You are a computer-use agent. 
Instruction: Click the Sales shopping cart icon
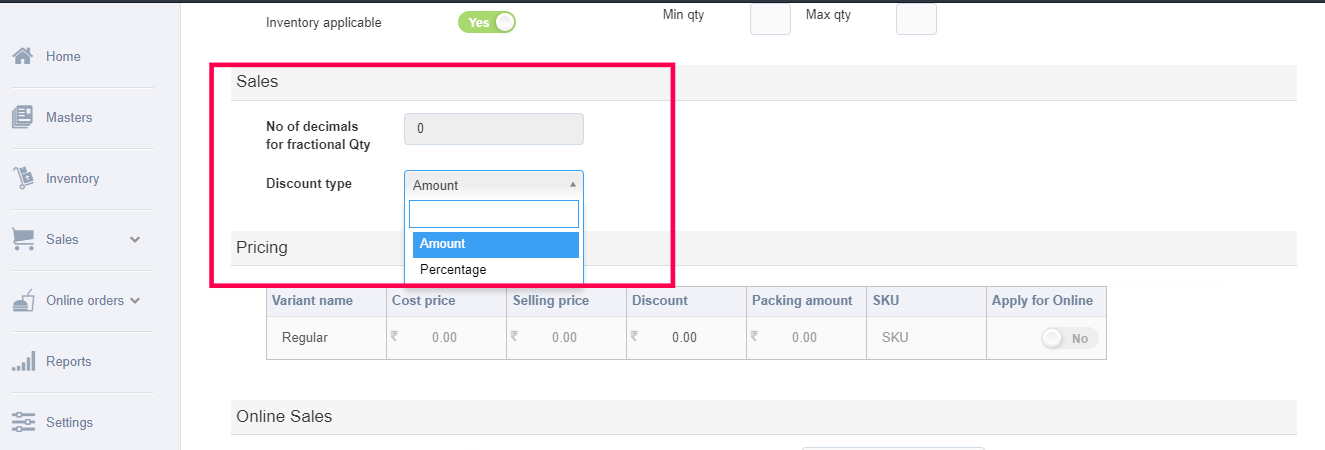click(23, 239)
